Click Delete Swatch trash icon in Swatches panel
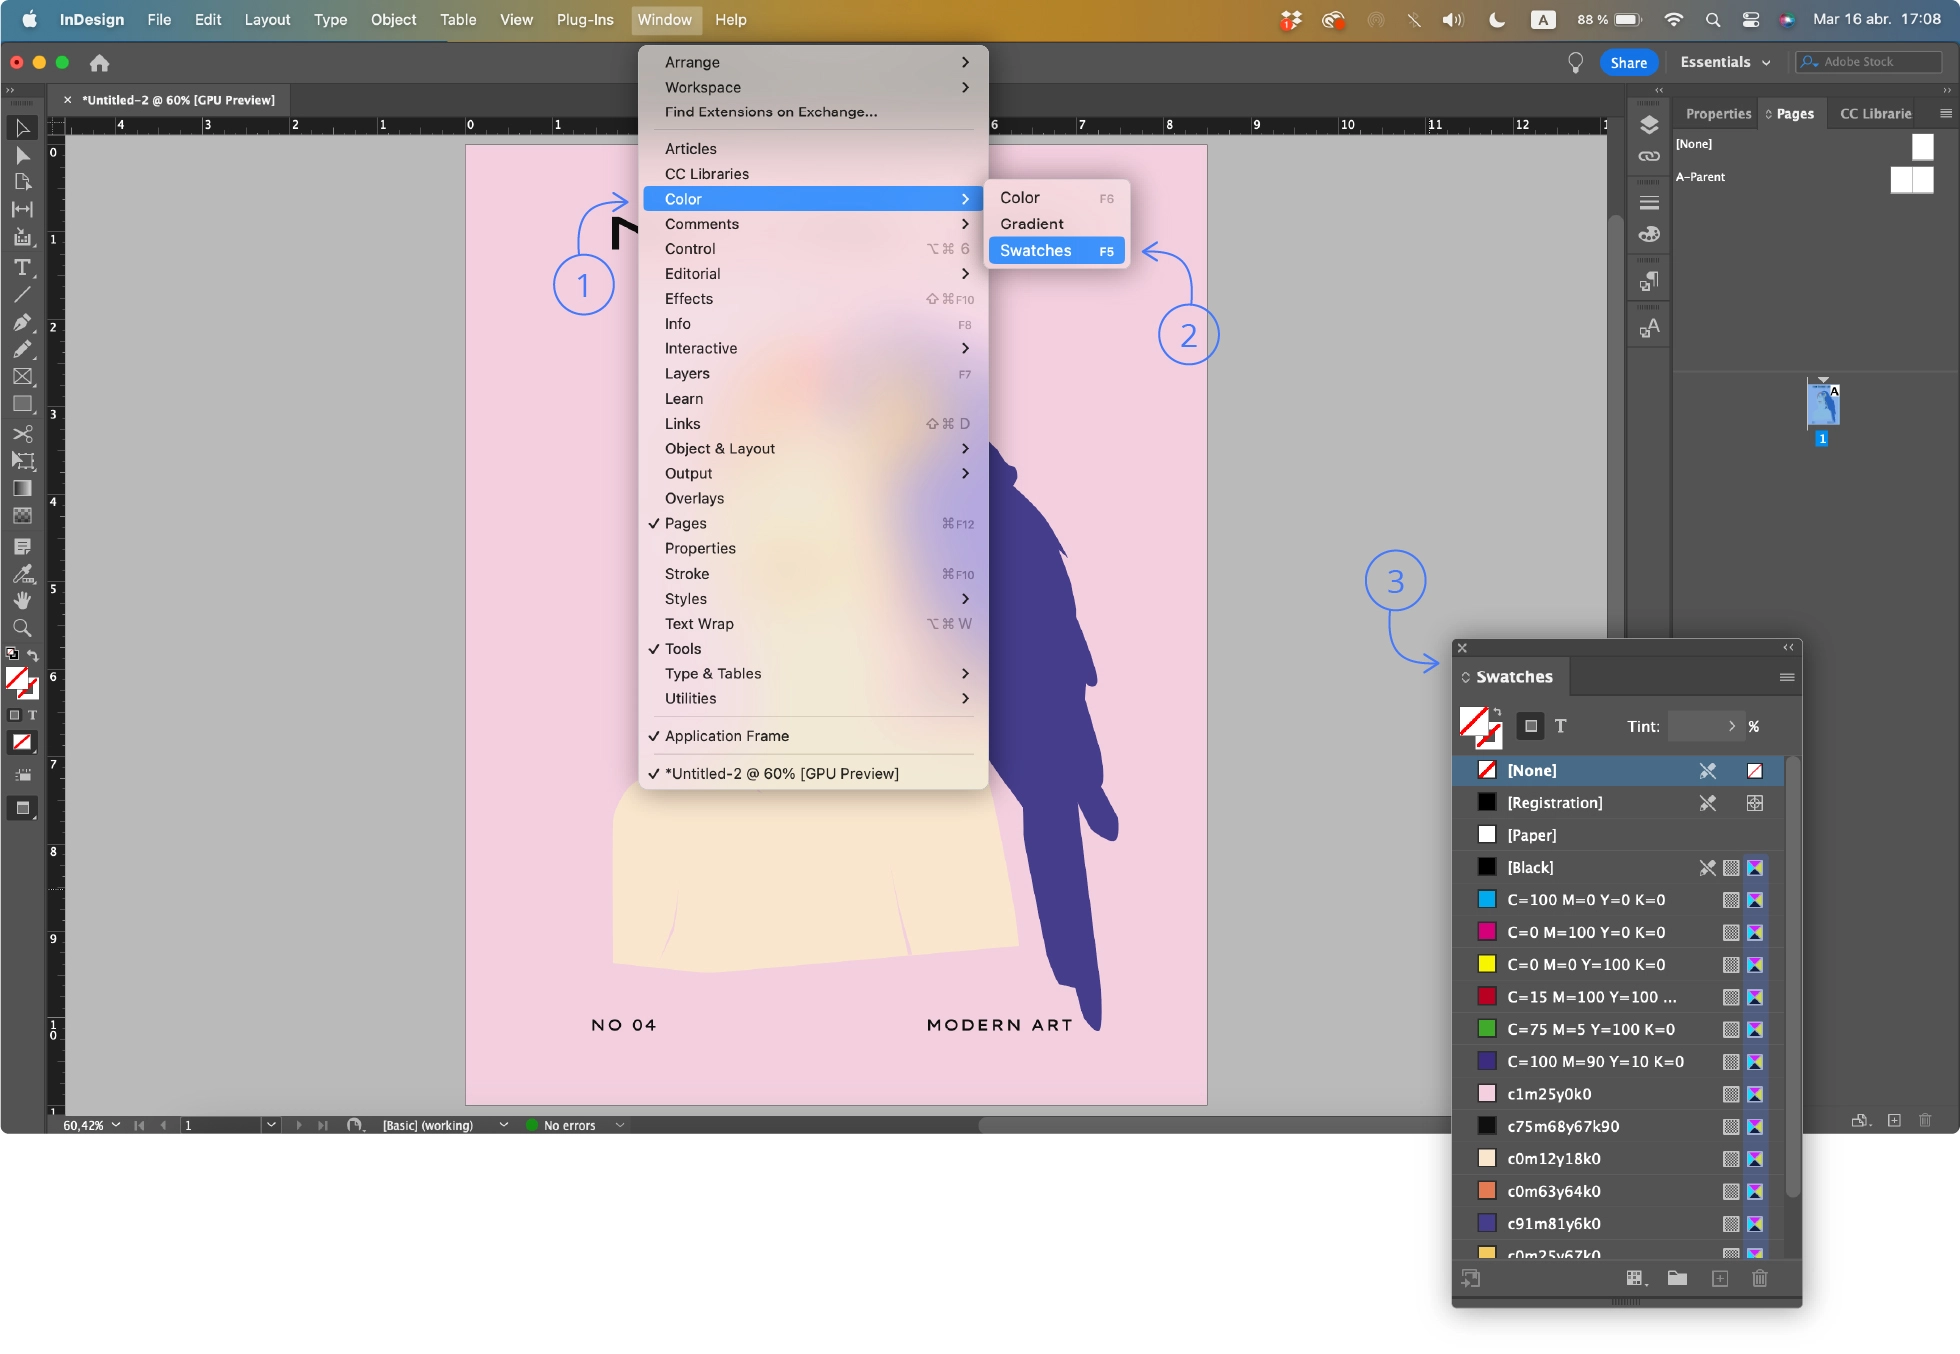The height and width of the screenshot is (1354, 1960). tap(1760, 1279)
